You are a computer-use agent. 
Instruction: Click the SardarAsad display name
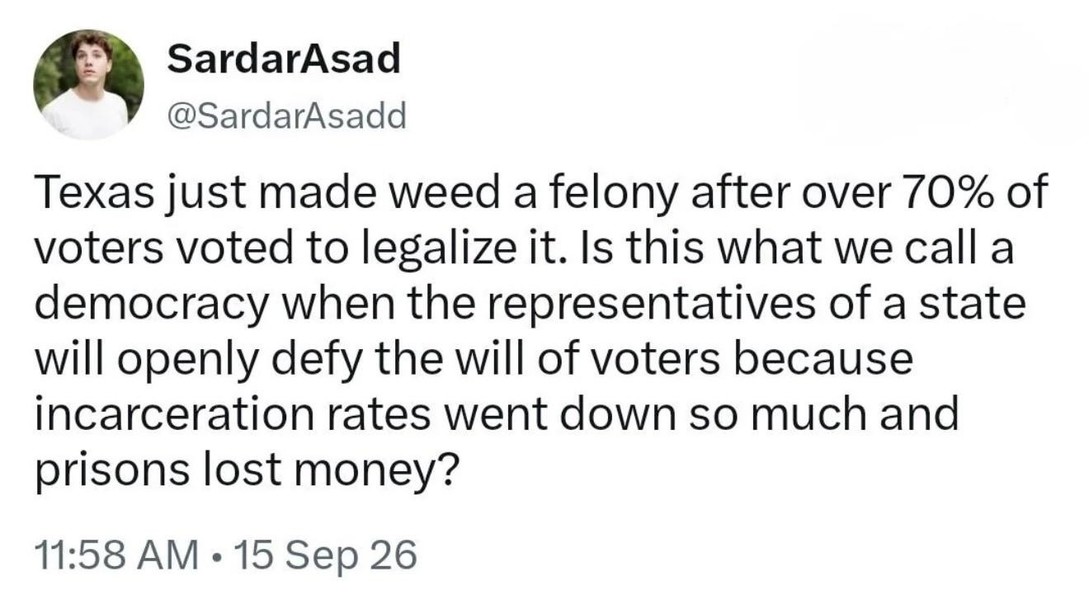[283, 58]
